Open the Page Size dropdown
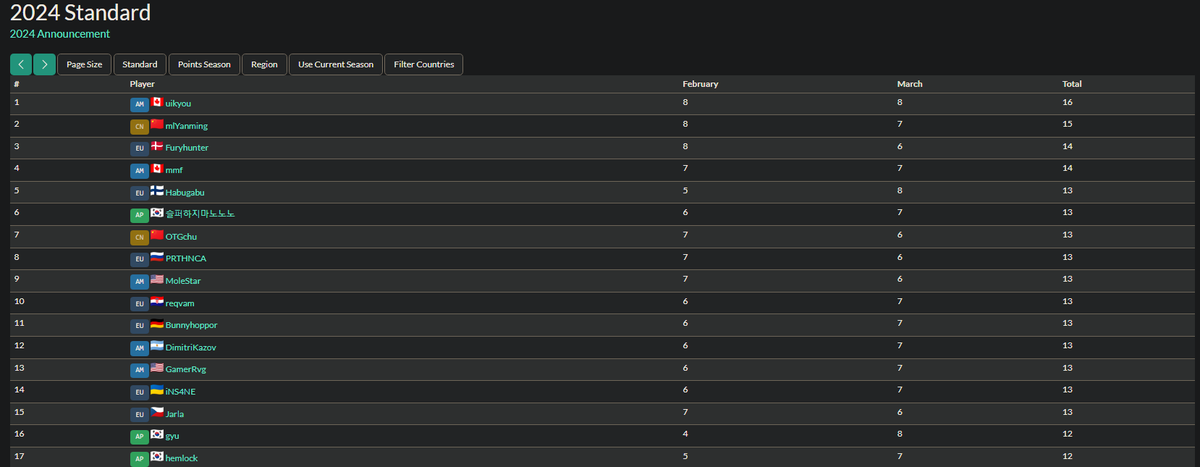The height and width of the screenshot is (467, 1200). 84,64
